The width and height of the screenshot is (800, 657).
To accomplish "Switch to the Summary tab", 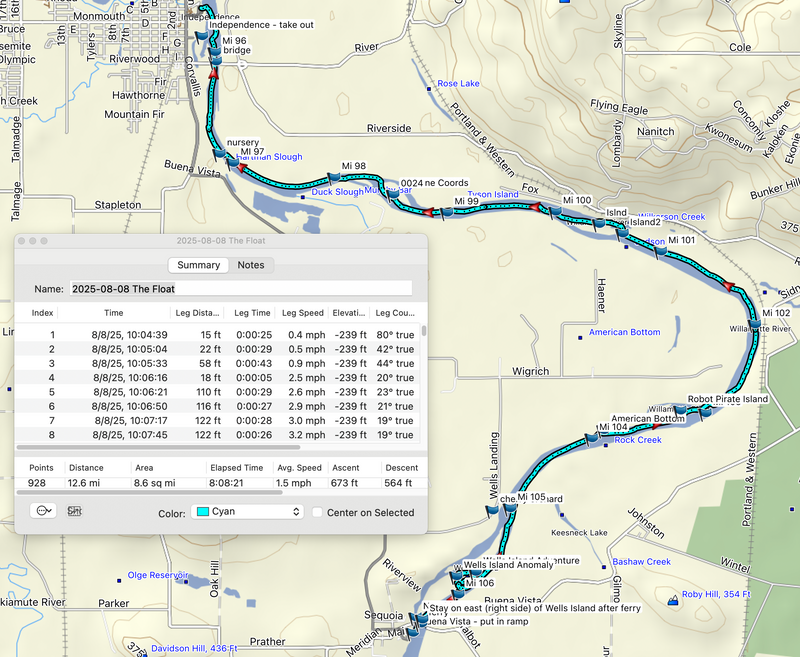I will (198, 265).
